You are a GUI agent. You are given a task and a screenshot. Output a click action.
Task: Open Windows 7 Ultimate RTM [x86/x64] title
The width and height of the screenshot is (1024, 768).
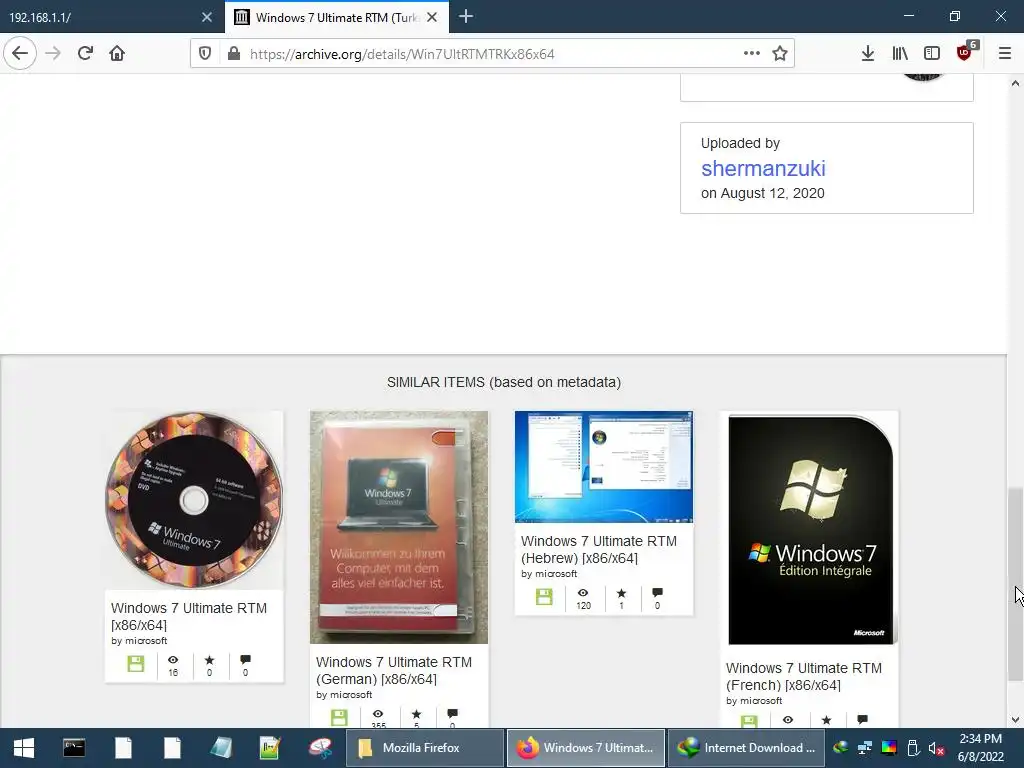click(189, 616)
